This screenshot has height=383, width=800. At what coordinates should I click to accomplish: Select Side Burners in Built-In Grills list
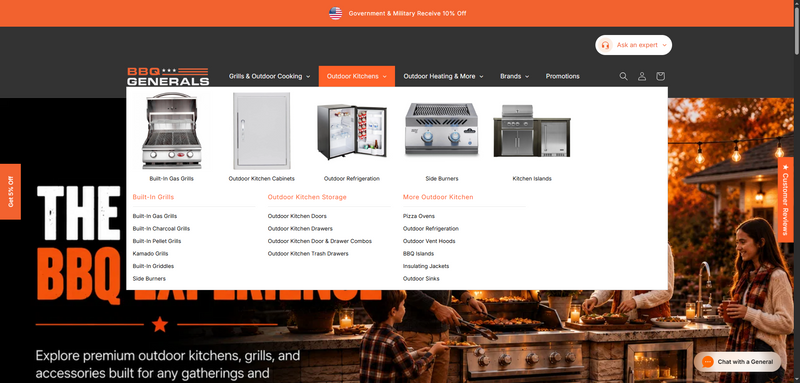tap(149, 279)
